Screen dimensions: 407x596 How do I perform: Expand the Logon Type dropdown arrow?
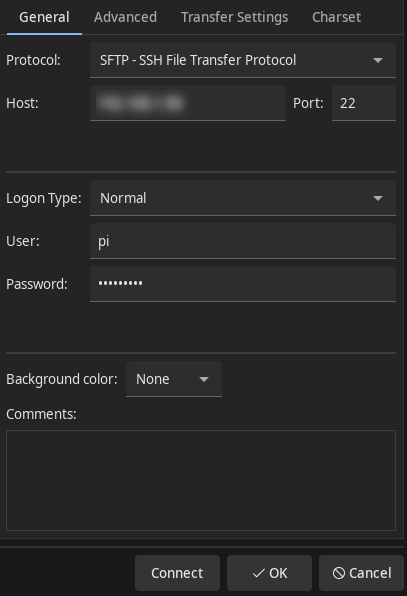pos(378,198)
